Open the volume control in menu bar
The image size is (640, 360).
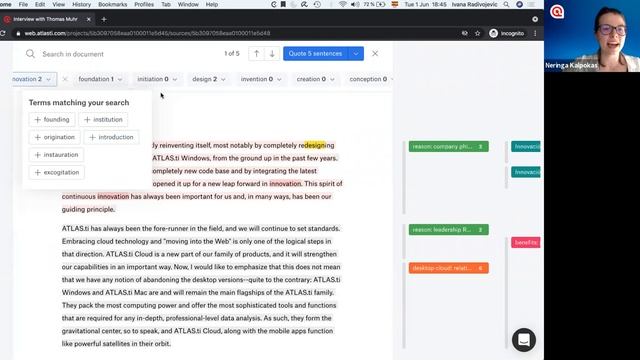(x=355, y=4)
